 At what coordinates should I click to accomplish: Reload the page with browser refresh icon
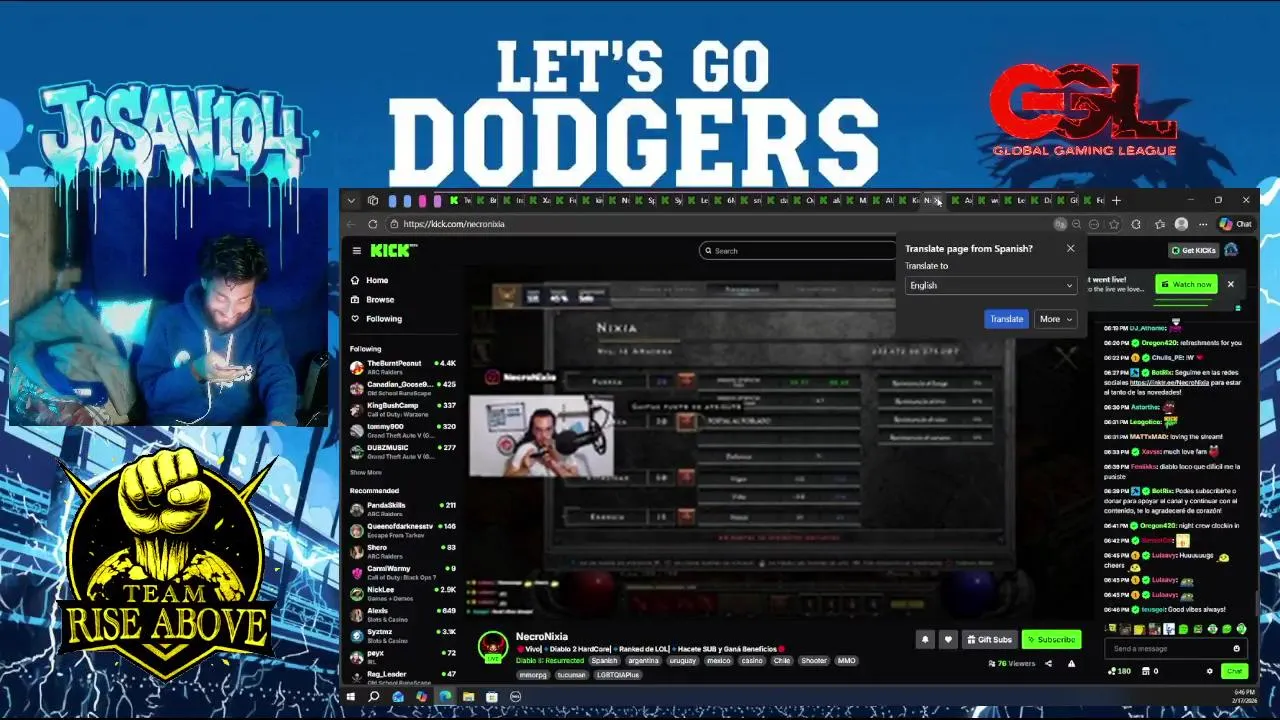tap(373, 224)
